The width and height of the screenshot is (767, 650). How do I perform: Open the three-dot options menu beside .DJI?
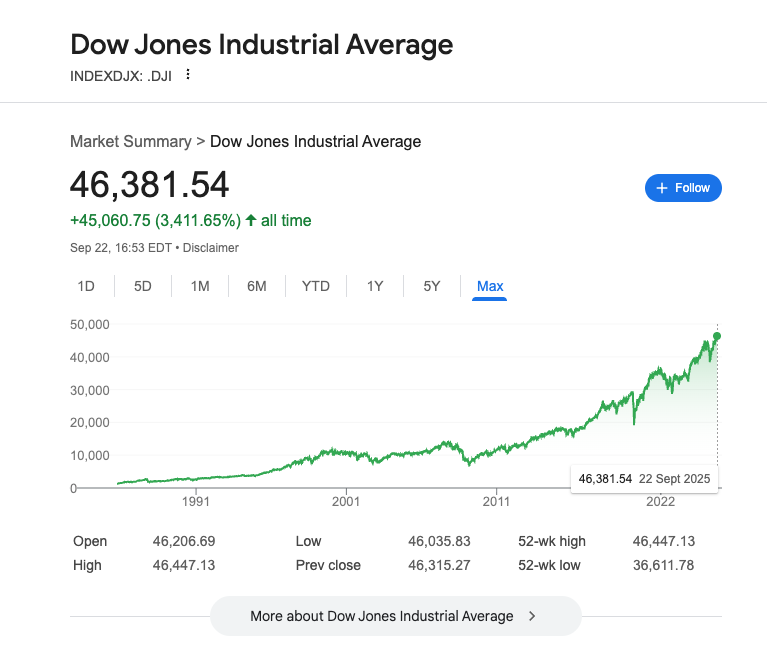tap(187, 74)
